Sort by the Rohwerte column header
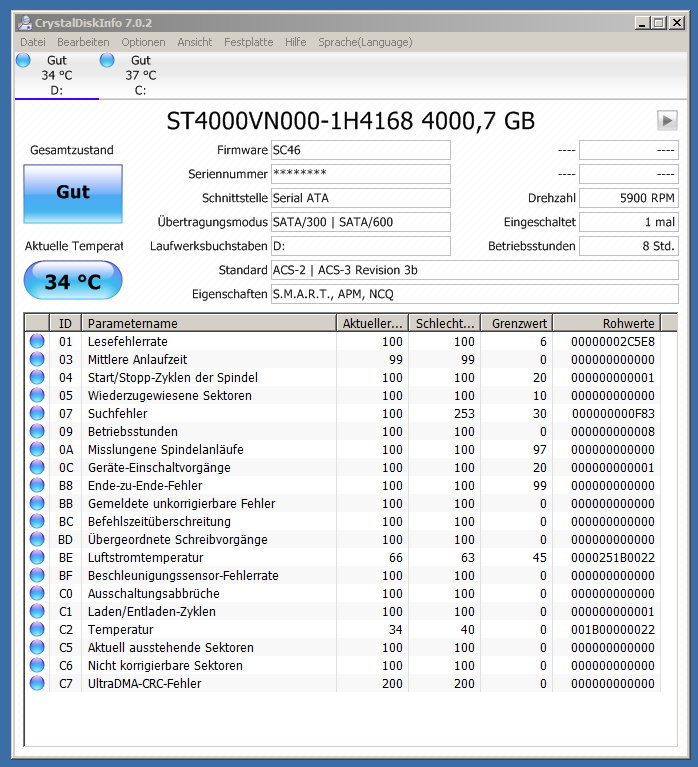Image resolution: width=698 pixels, height=767 pixels. (607, 323)
